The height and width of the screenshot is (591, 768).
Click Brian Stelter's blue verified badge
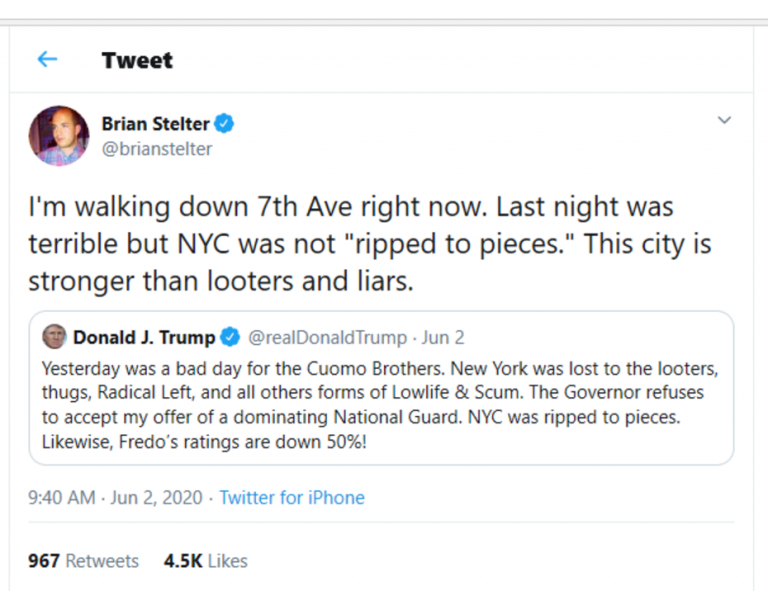click(225, 124)
